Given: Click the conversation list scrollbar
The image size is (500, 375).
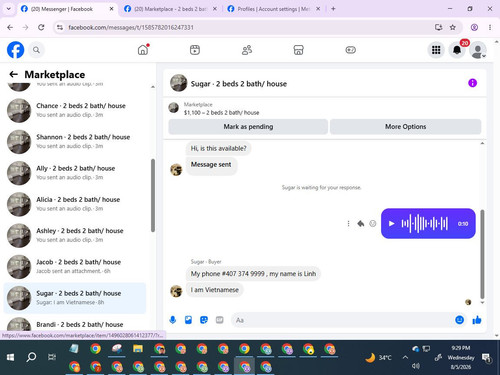Looking at the screenshot, I should tap(153, 195).
